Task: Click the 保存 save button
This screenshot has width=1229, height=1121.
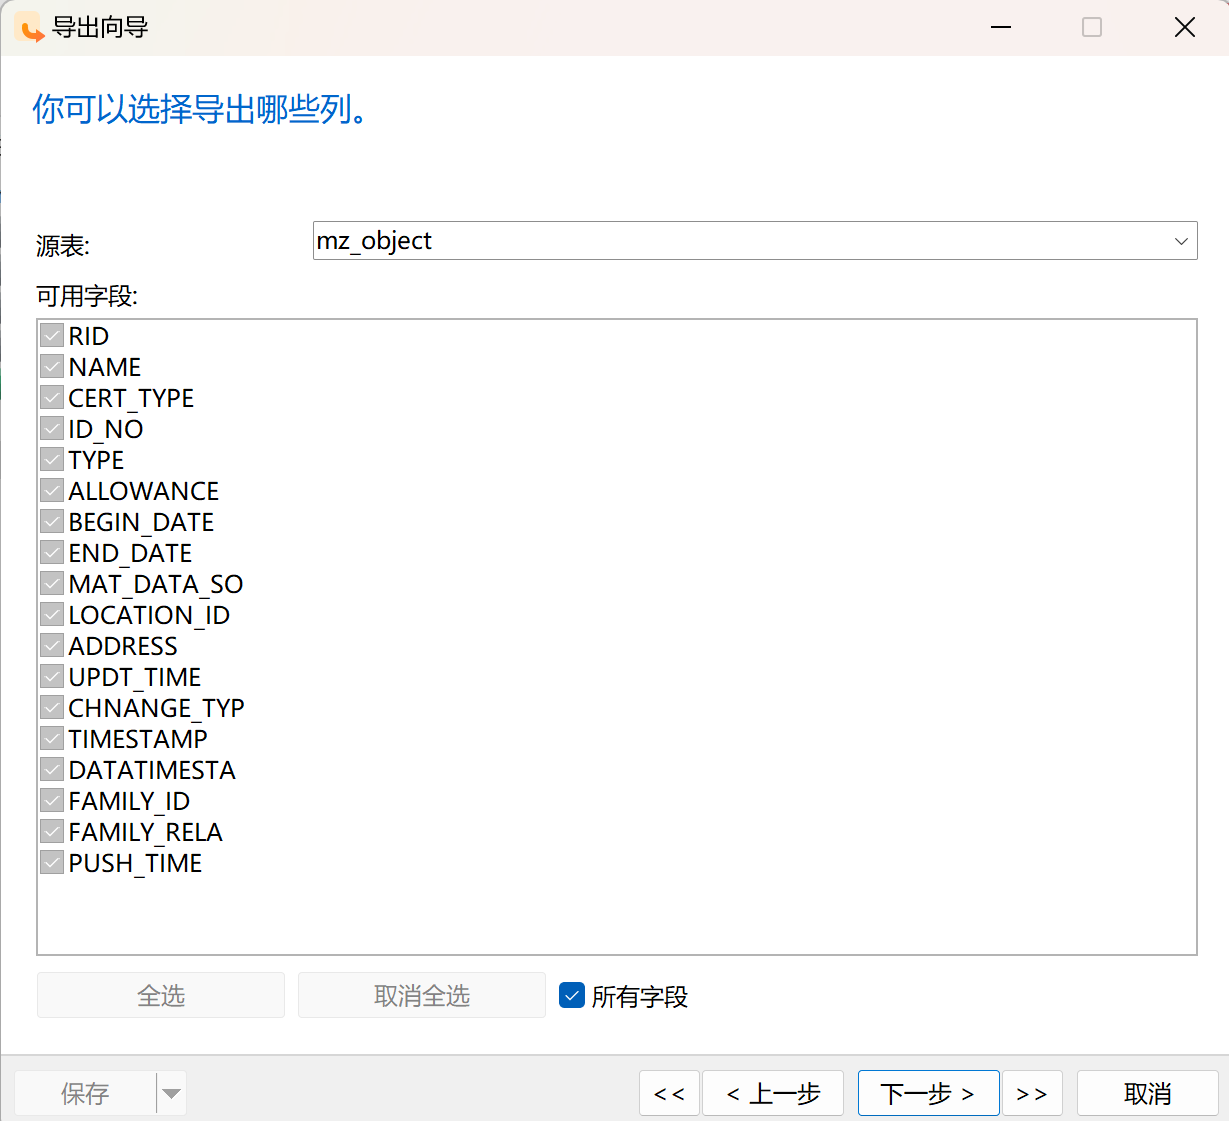Action: point(85,1093)
